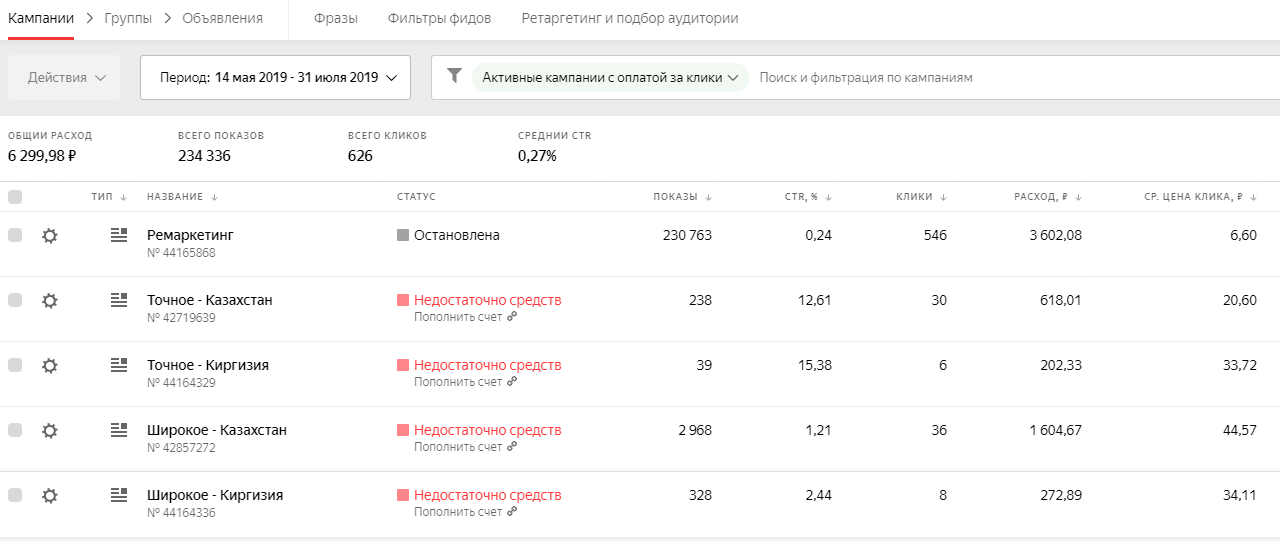Switch to the Кампании tab
Viewport: 1280px width, 544px height.
pyautogui.click(x=41, y=18)
